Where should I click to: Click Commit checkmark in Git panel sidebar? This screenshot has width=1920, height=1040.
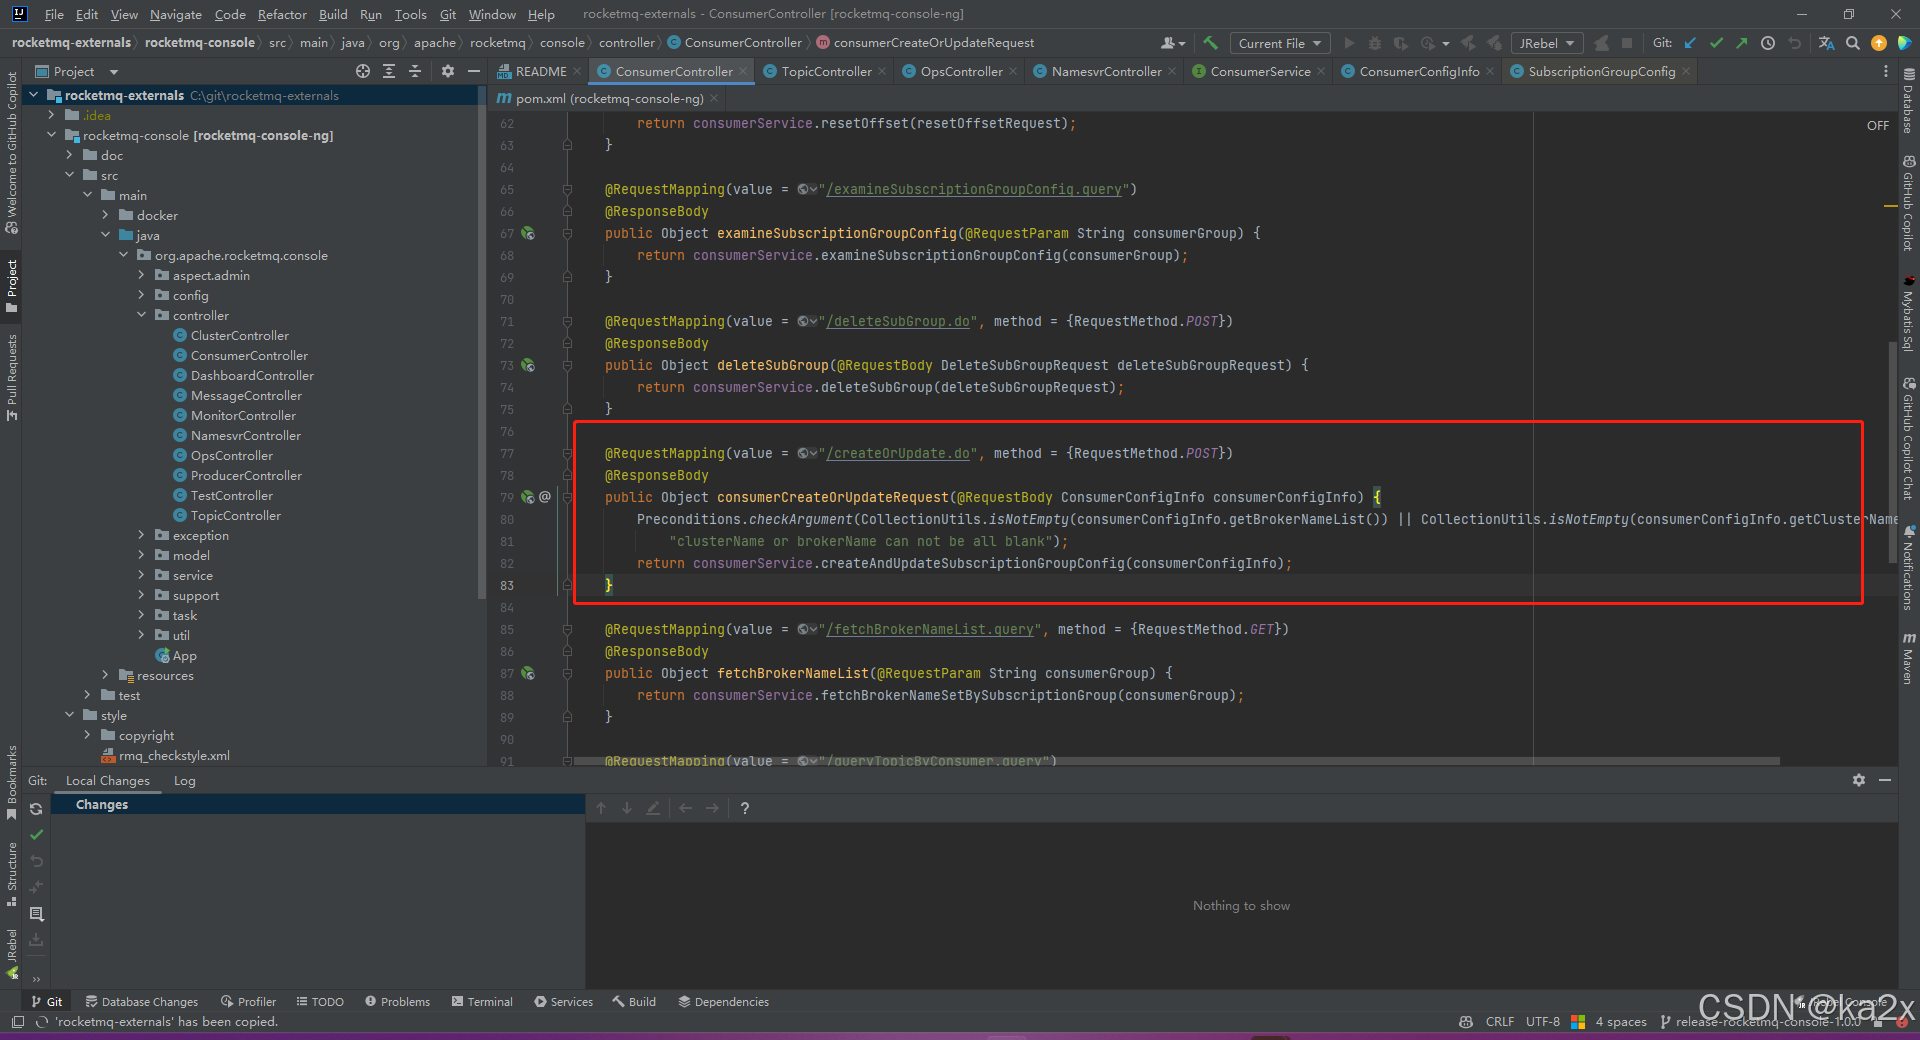pyautogui.click(x=36, y=835)
